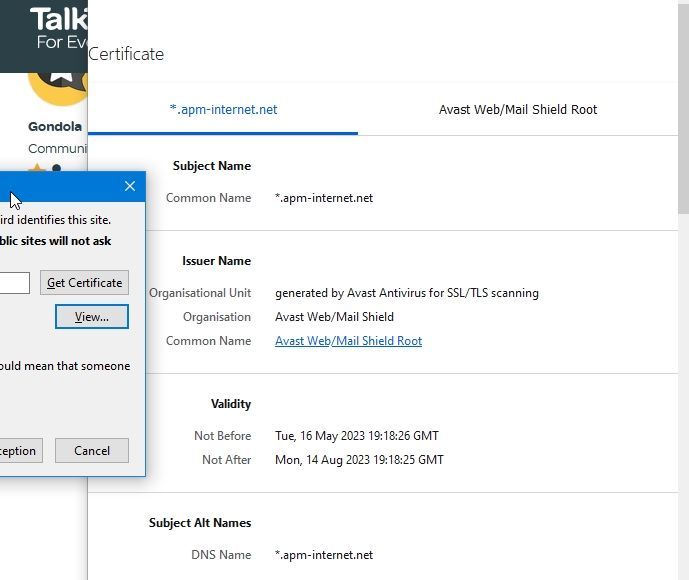Click the Get Certificate button
The height and width of the screenshot is (580, 689).
84,283
